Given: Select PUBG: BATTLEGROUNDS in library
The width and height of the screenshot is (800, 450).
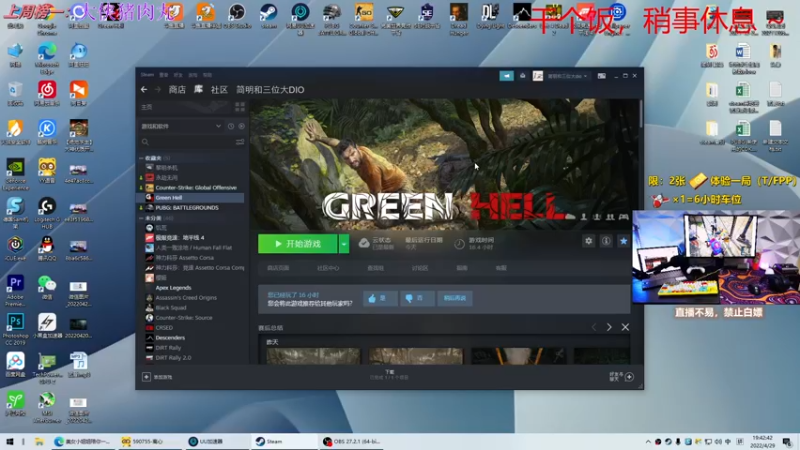Looking at the screenshot, I should (187, 208).
